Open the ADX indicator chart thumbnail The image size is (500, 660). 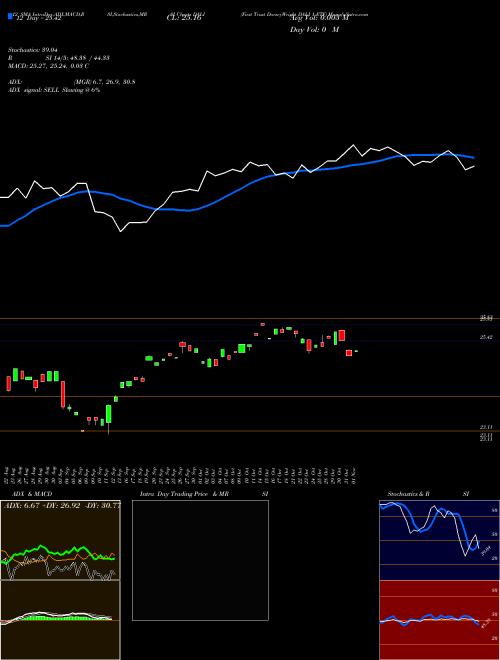60,540
